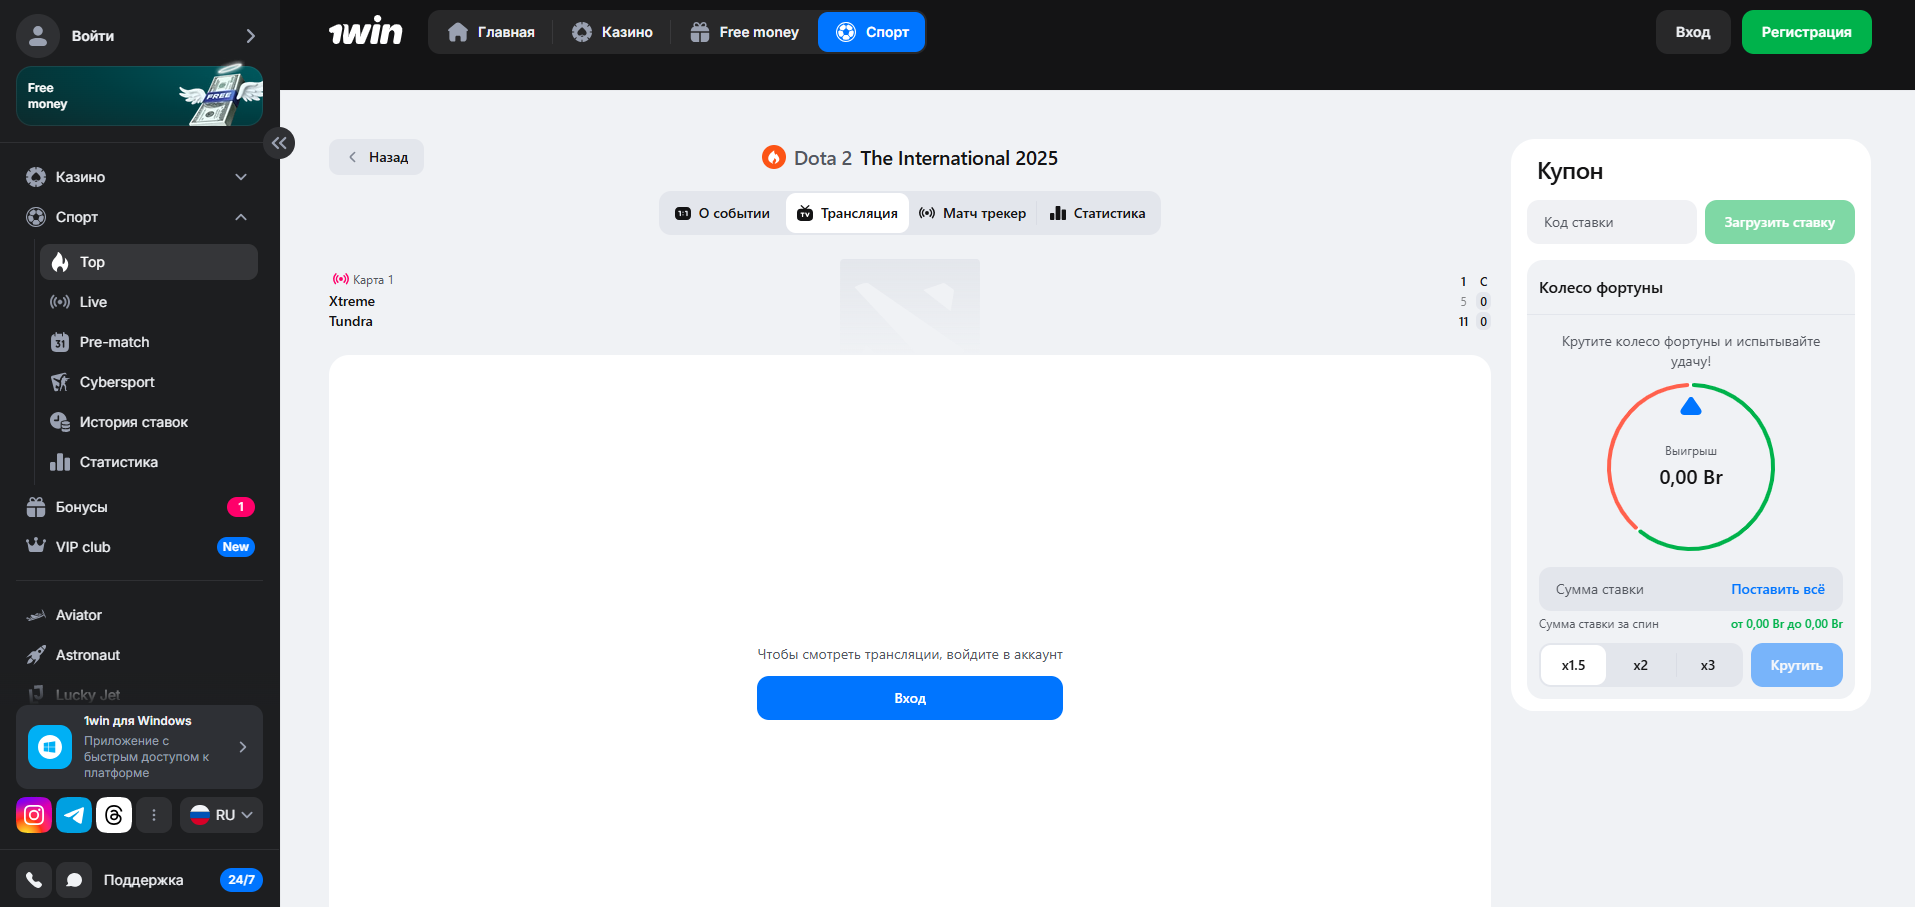Viewport: 1915px width, 907px height.
Task: Click the Windows app icon
Action: (50, 747)
